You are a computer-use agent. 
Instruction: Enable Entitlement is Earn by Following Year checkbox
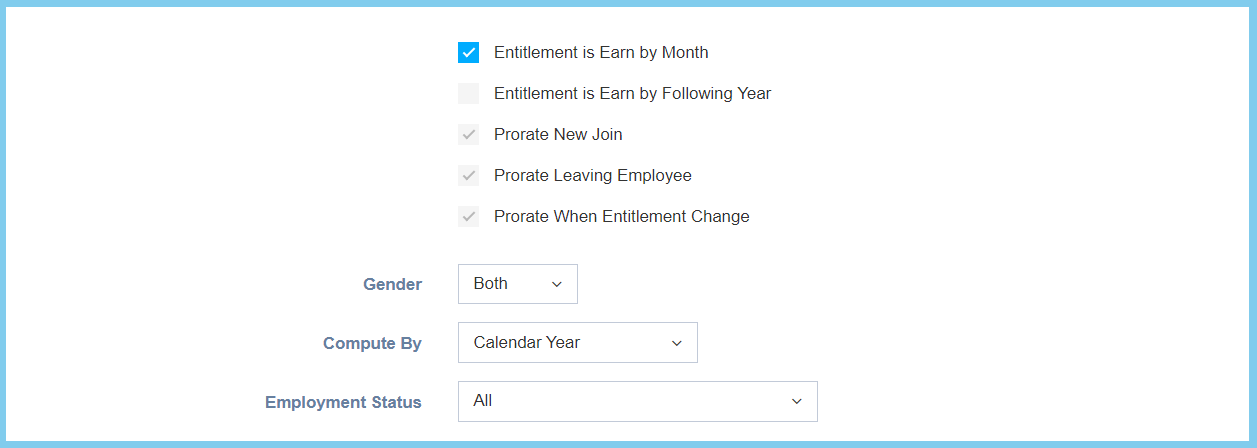(468, 94)
